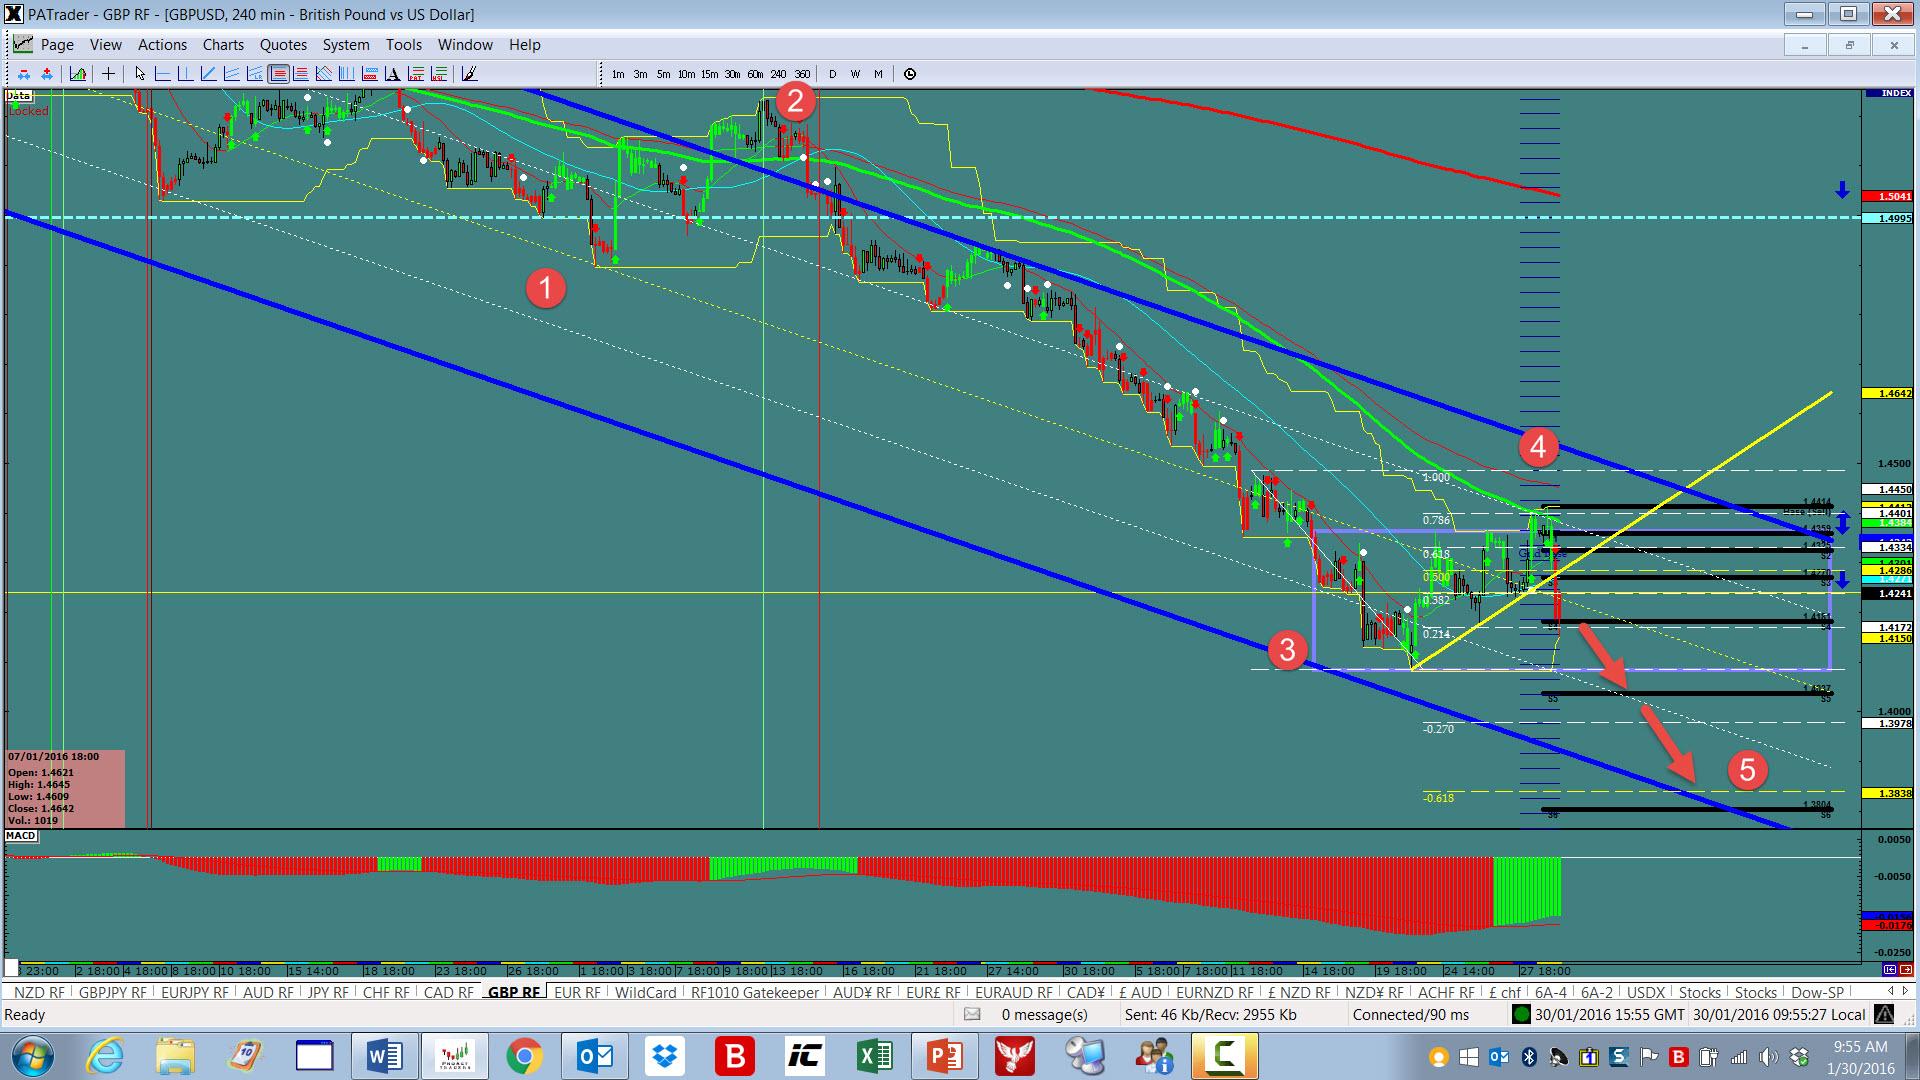Open the RF1010 Gatekeeper tab
This screenshot has width=1920, height=1080.
[x=755, y=993]
